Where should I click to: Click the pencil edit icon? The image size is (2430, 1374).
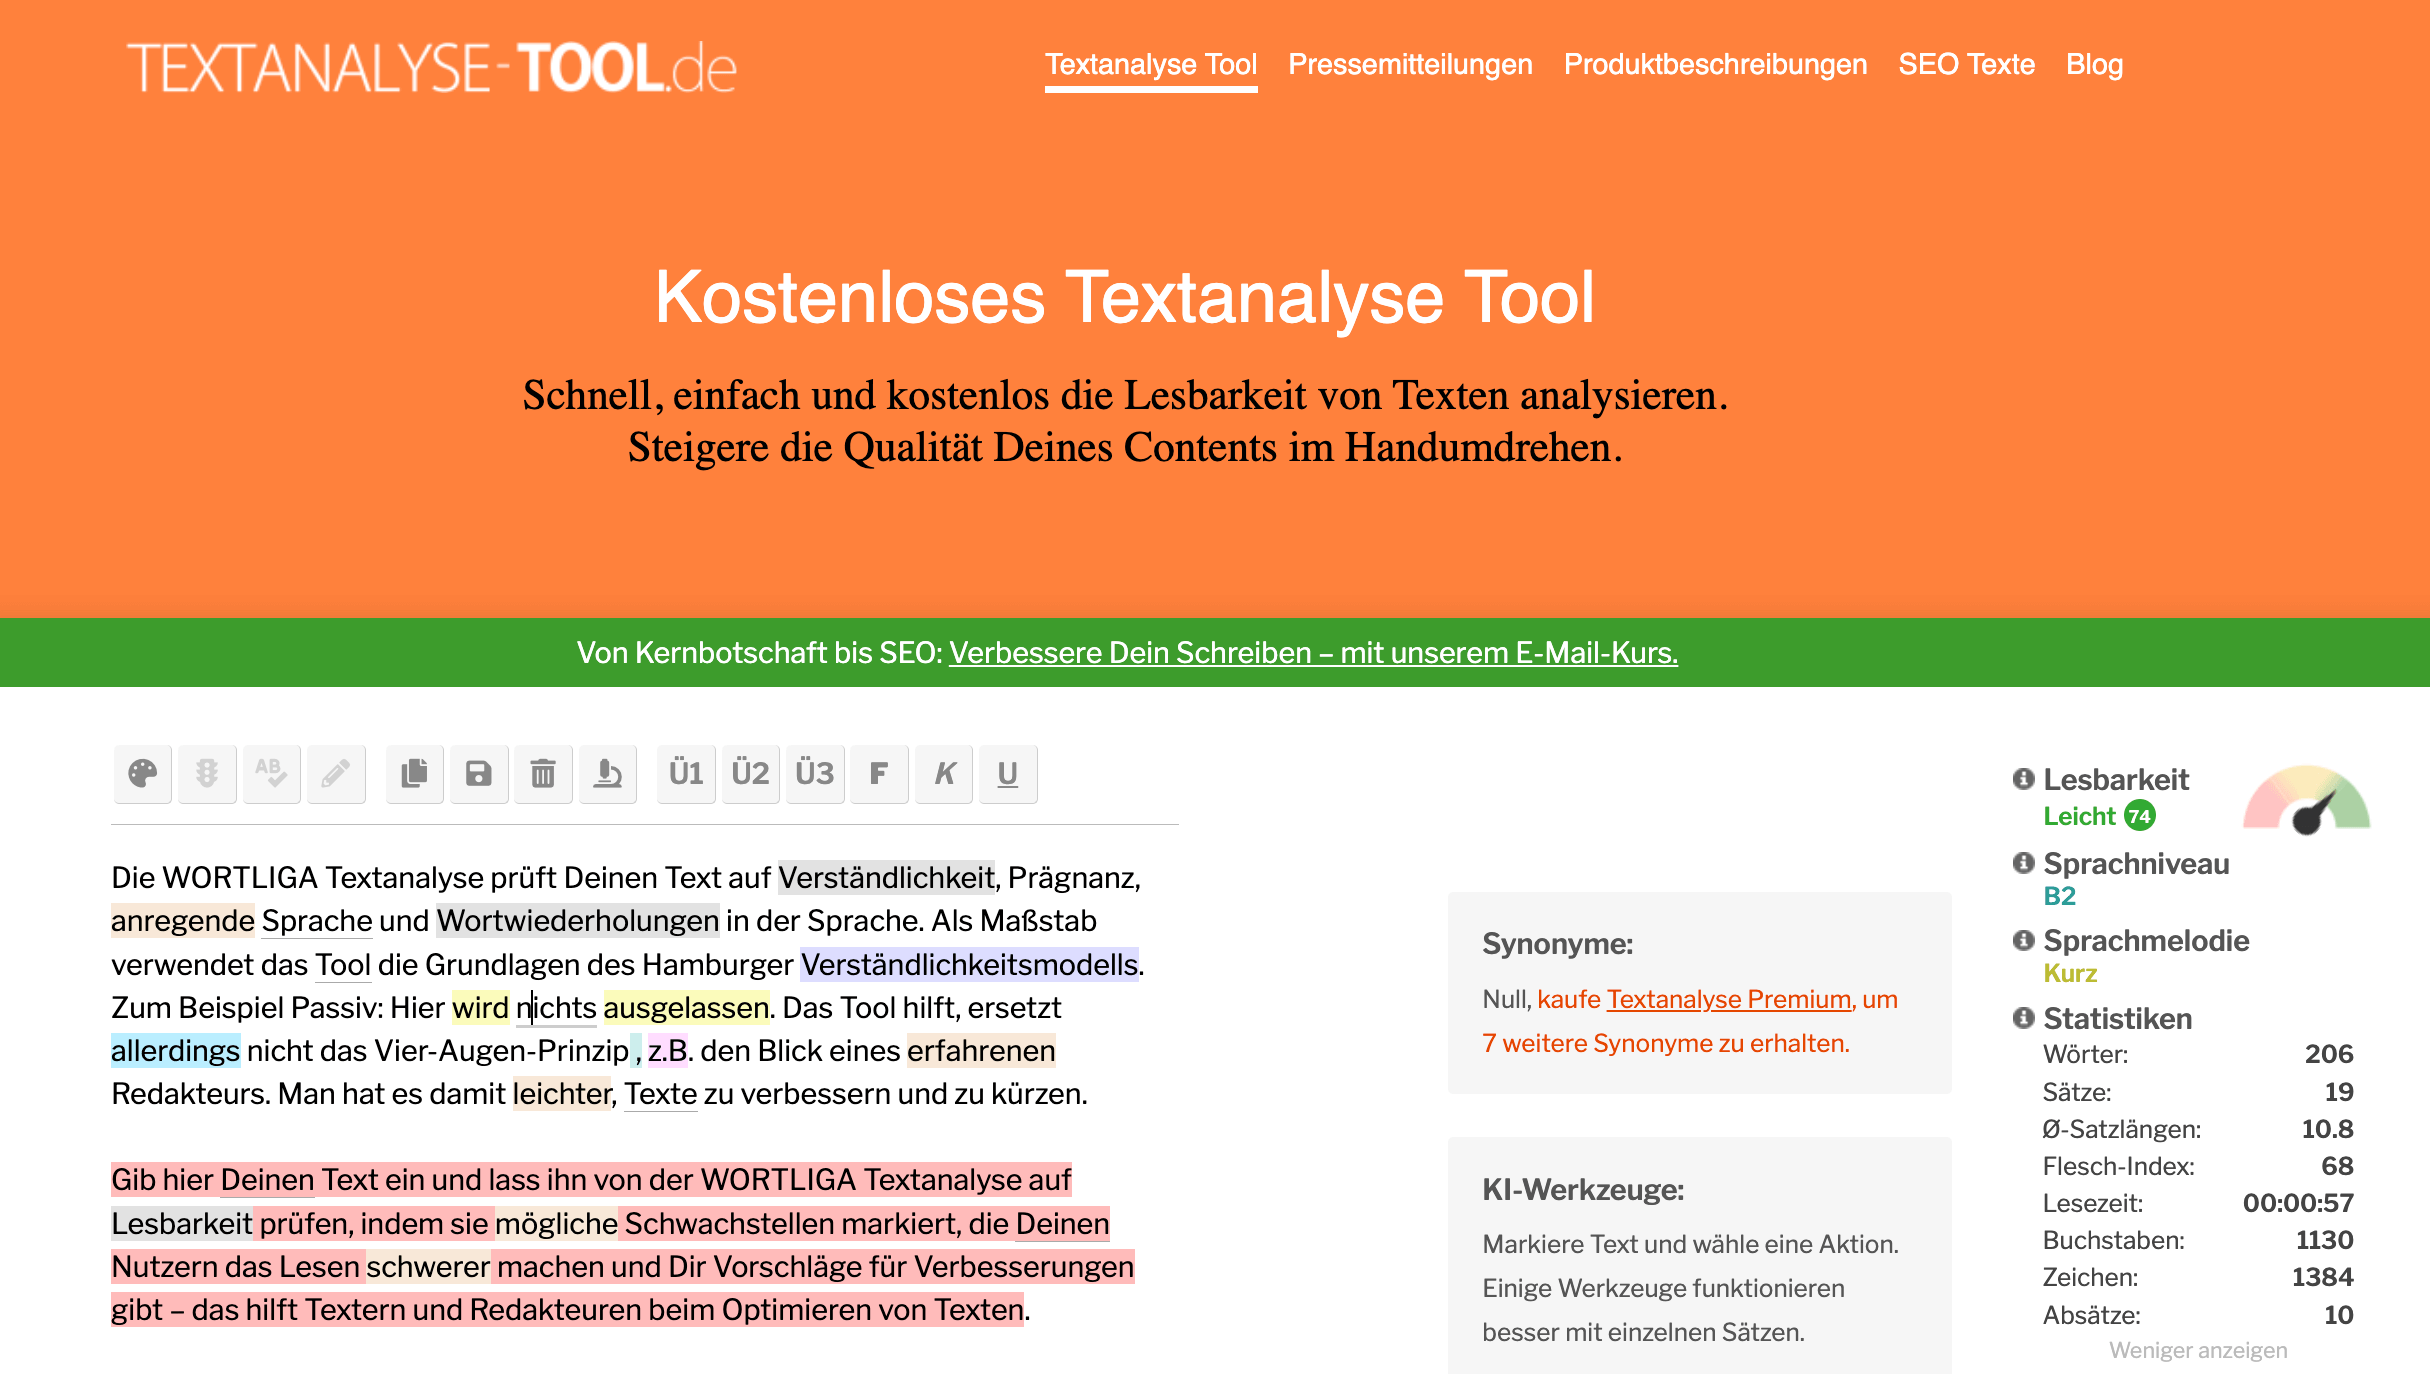click(x=335, y=774)
